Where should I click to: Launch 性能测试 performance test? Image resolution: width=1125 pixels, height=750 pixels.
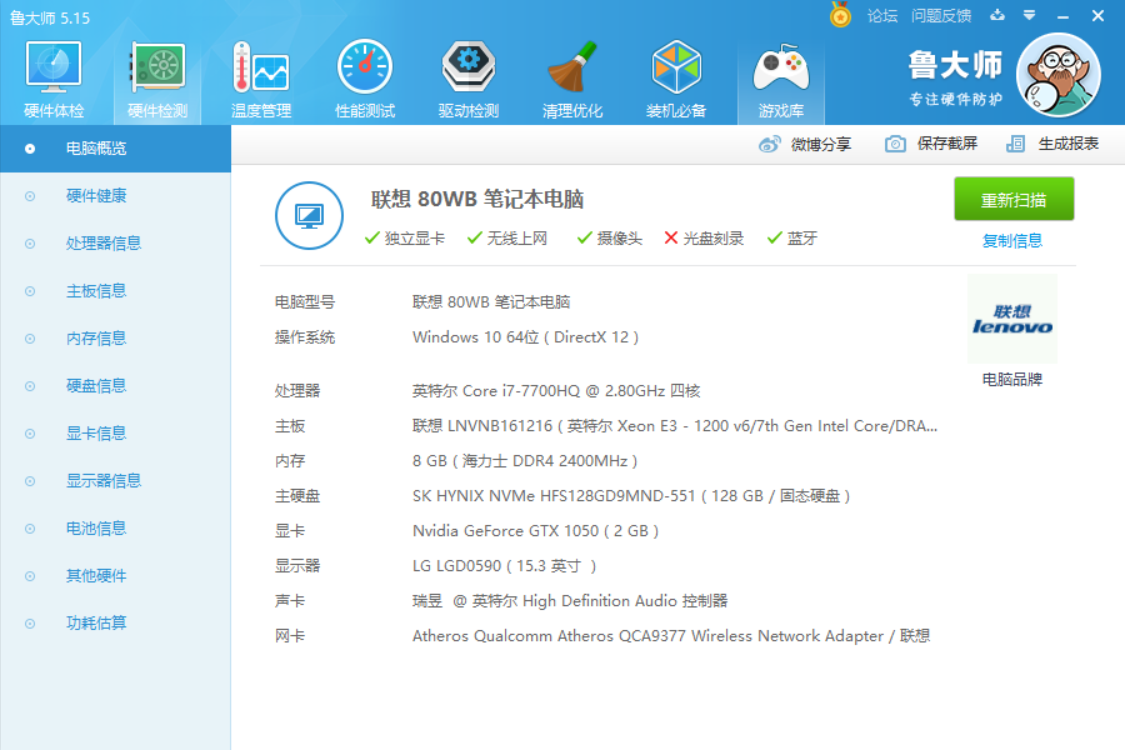click(364, 68)
